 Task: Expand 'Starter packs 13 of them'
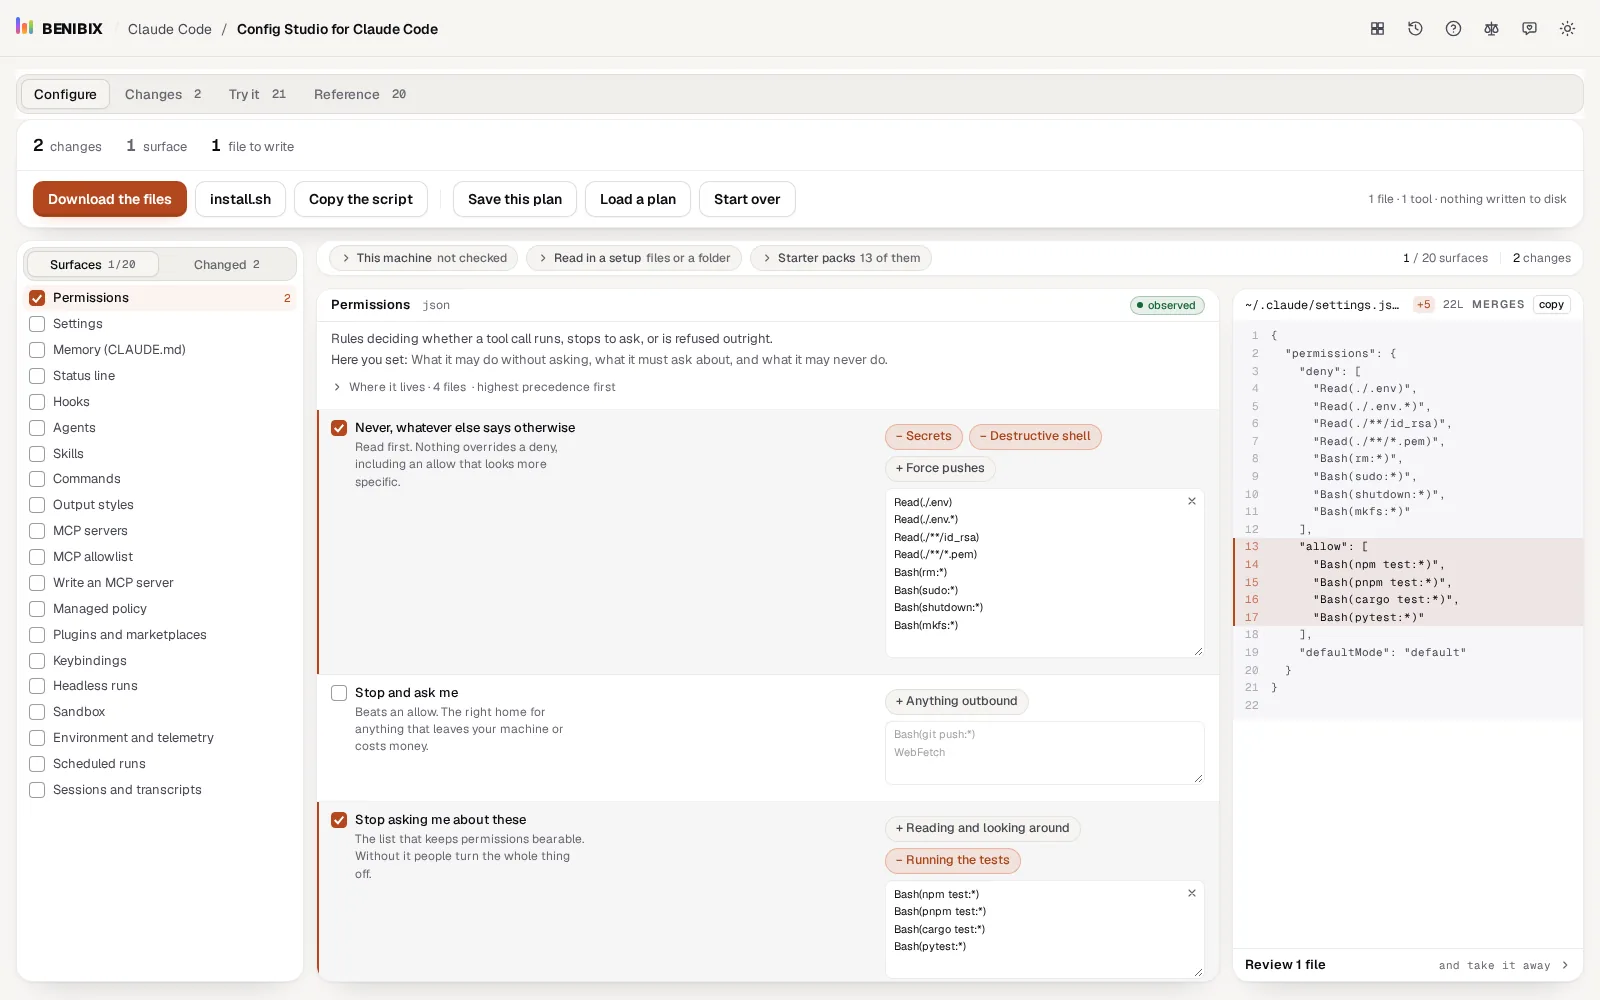coord(840,258)
